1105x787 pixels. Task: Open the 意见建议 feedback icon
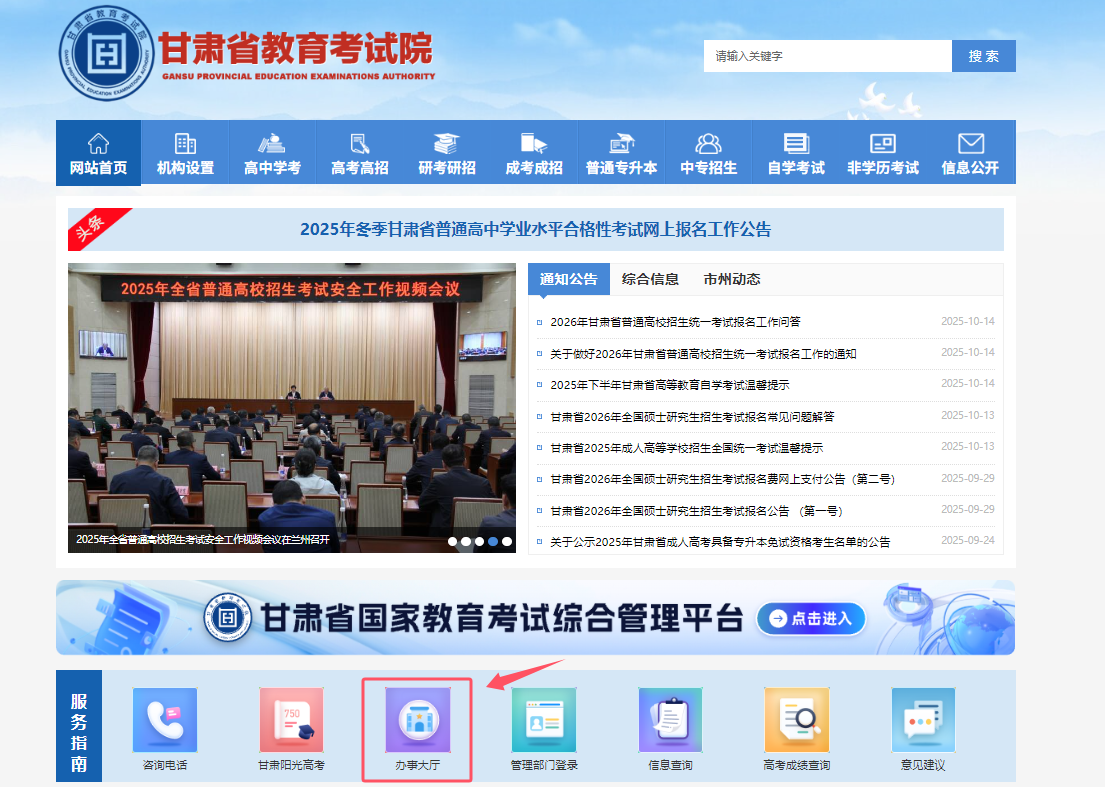pyautogui.click(x=922, y=720)
